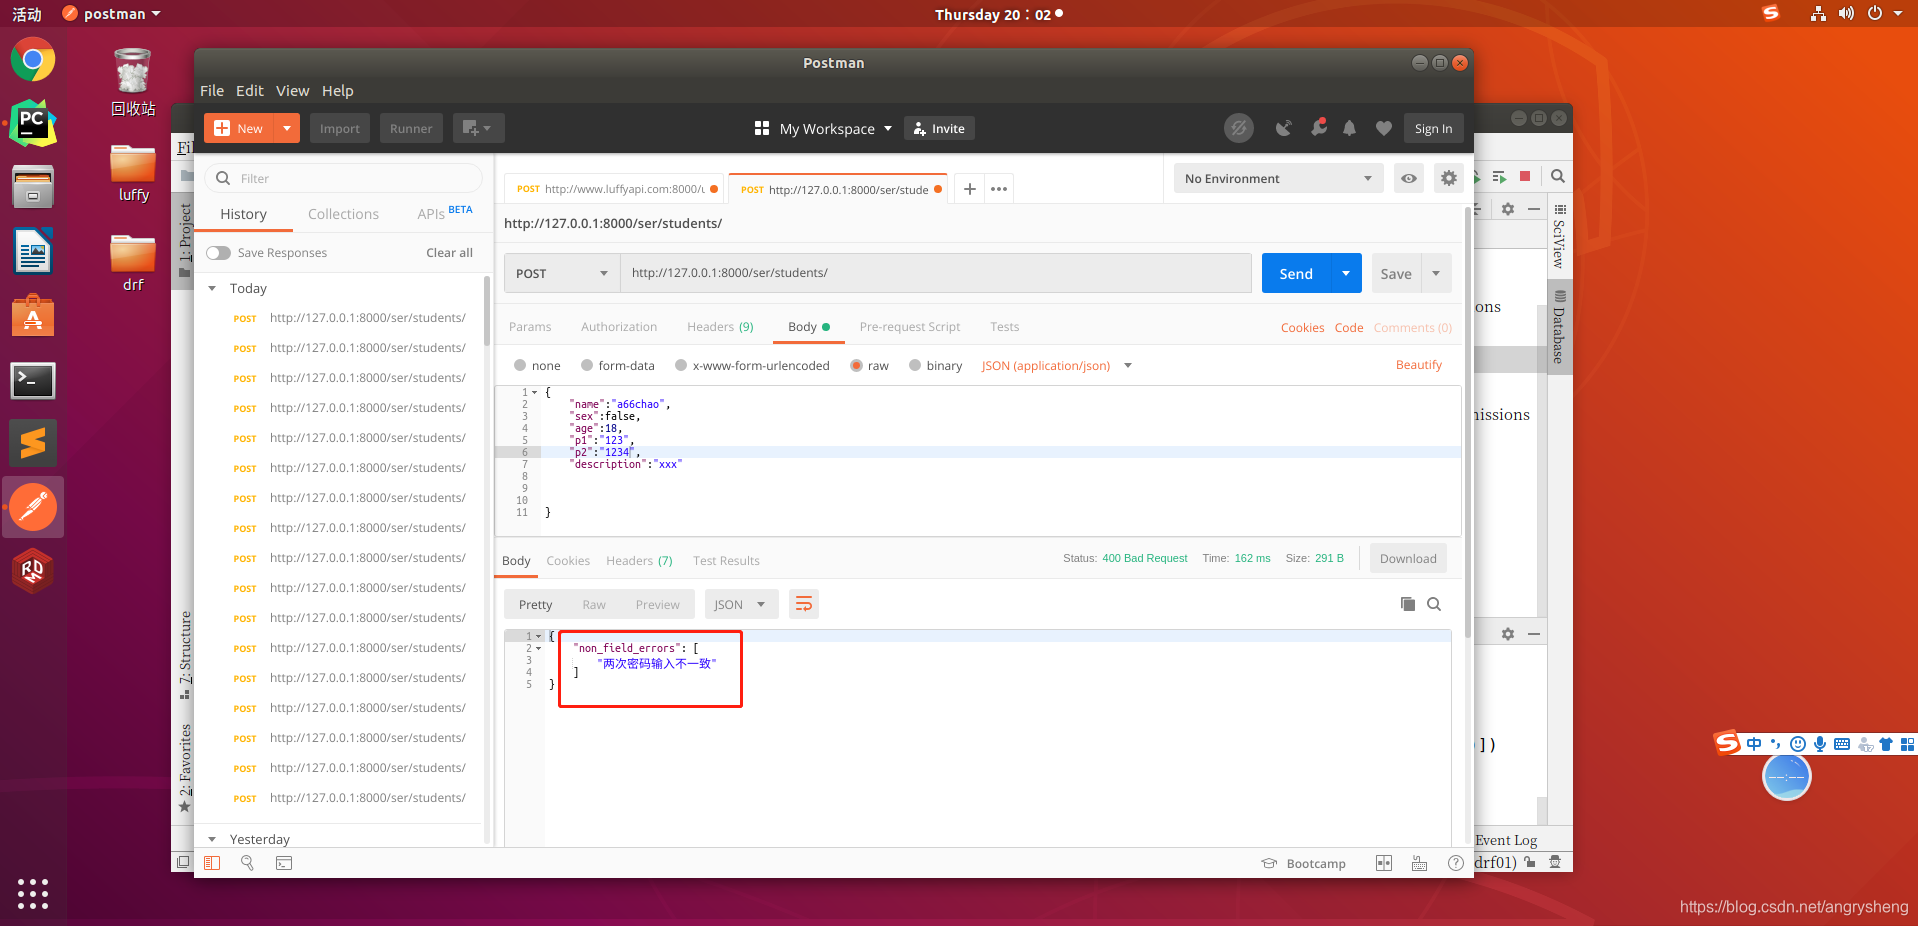
Task: Select the binary body type
Action: [915, 365]
